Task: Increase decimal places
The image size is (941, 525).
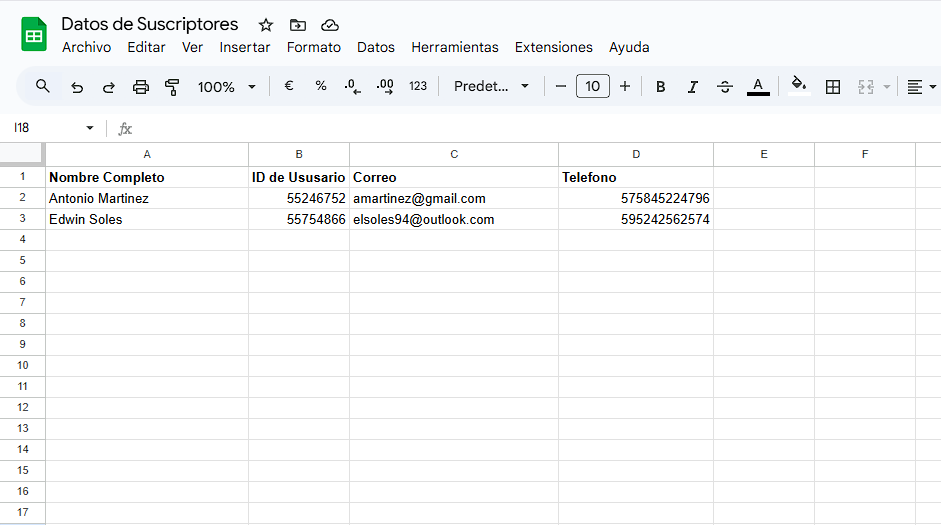Action: 385,87
